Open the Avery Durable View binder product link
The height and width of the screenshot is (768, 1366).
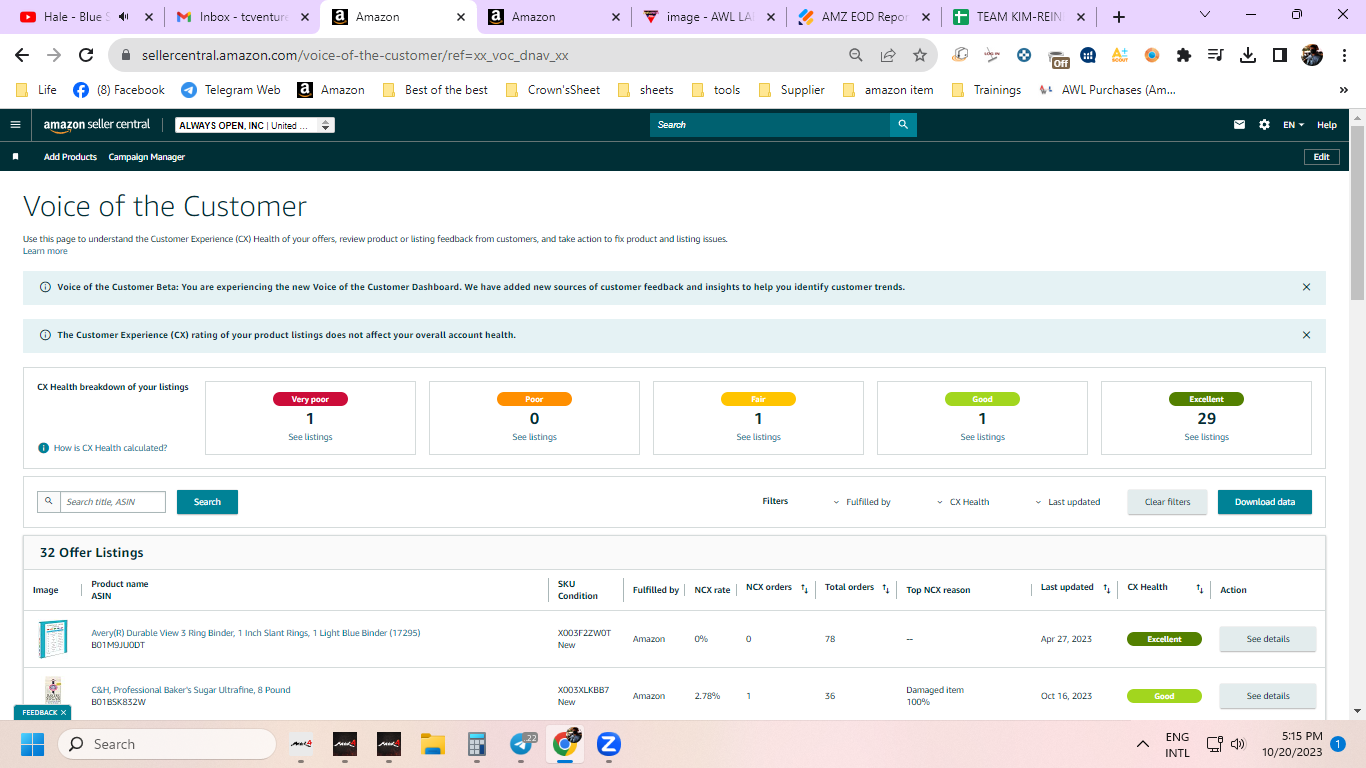point(256,633)
